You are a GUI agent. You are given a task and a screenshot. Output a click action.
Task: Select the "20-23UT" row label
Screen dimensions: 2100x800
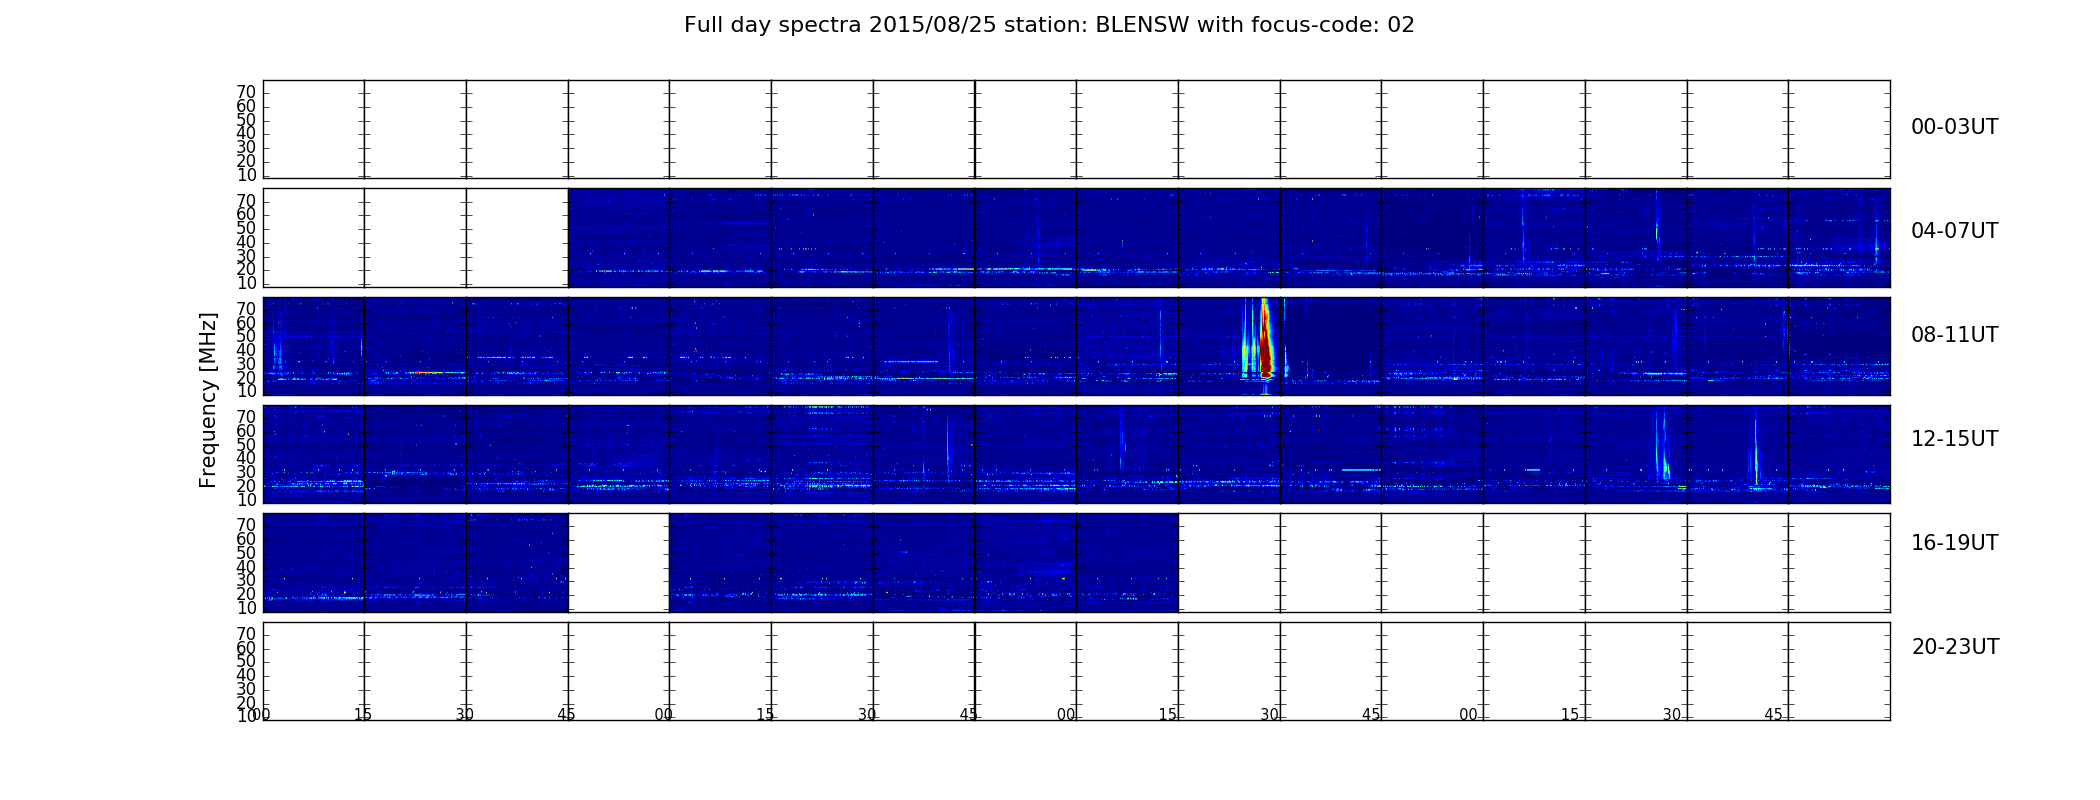click(1955, 647)
